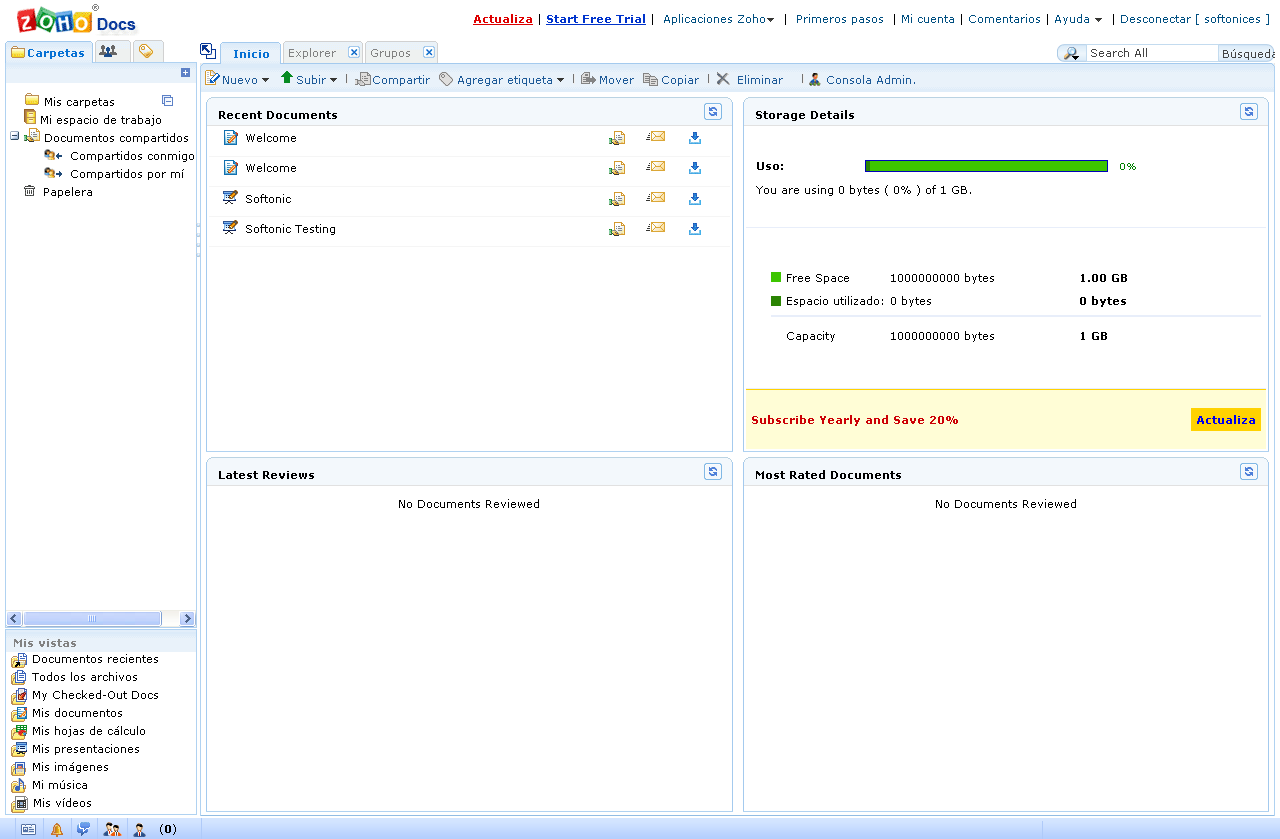Toggle the panel layout icon left of the Inicio tab

pos(208,51)
